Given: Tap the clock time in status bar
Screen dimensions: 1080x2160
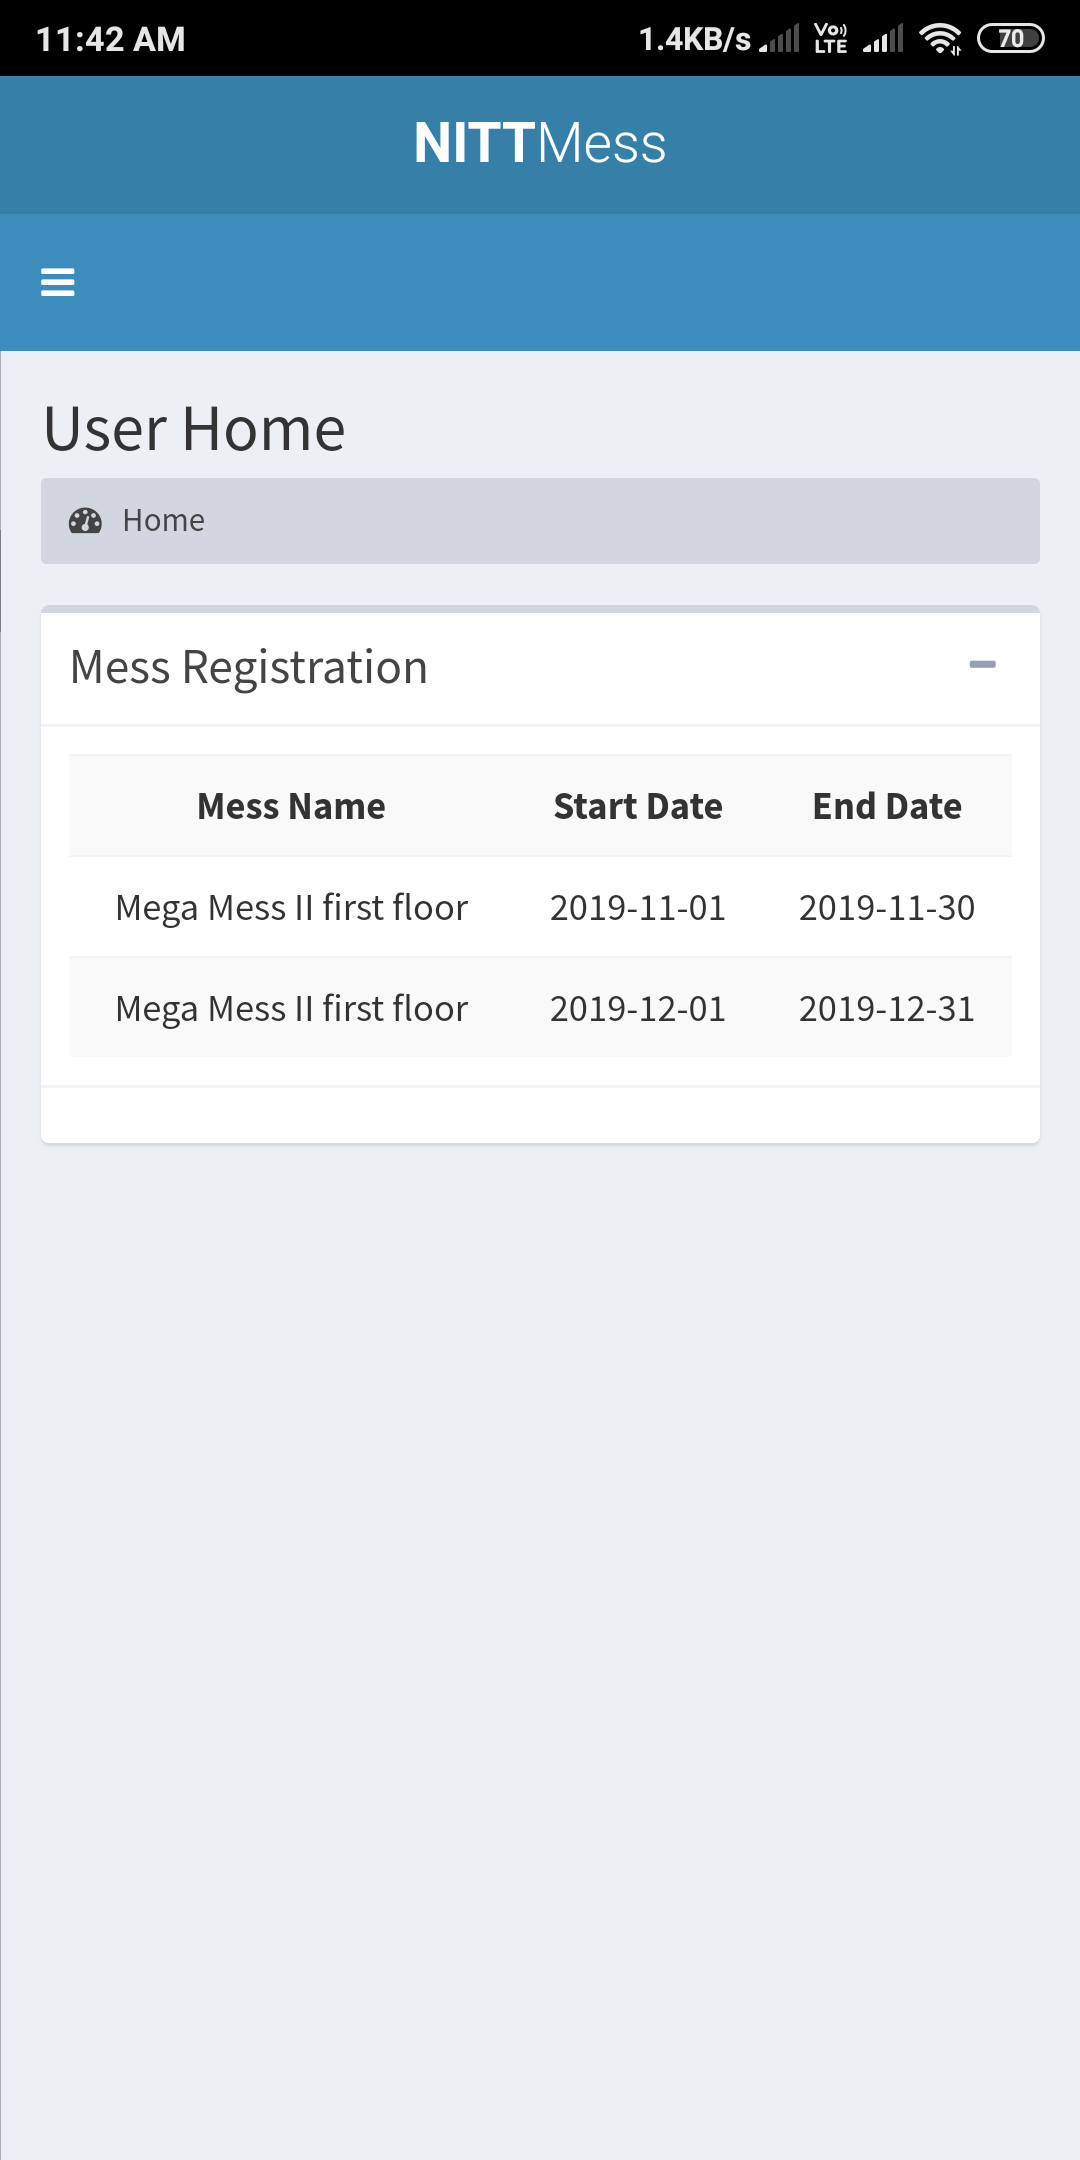Looking at the screenshot, I should click(111, 39).
